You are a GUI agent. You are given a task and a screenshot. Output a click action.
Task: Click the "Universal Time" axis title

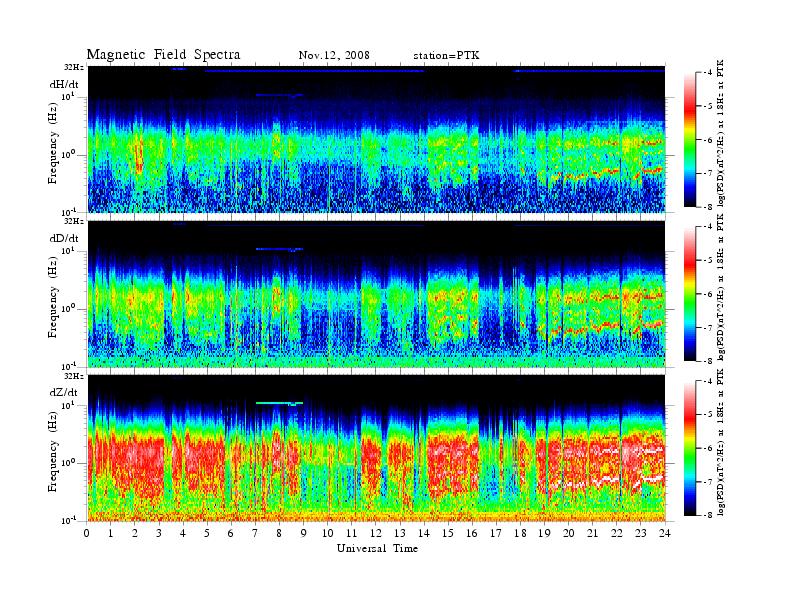click(x=377, y=548)
